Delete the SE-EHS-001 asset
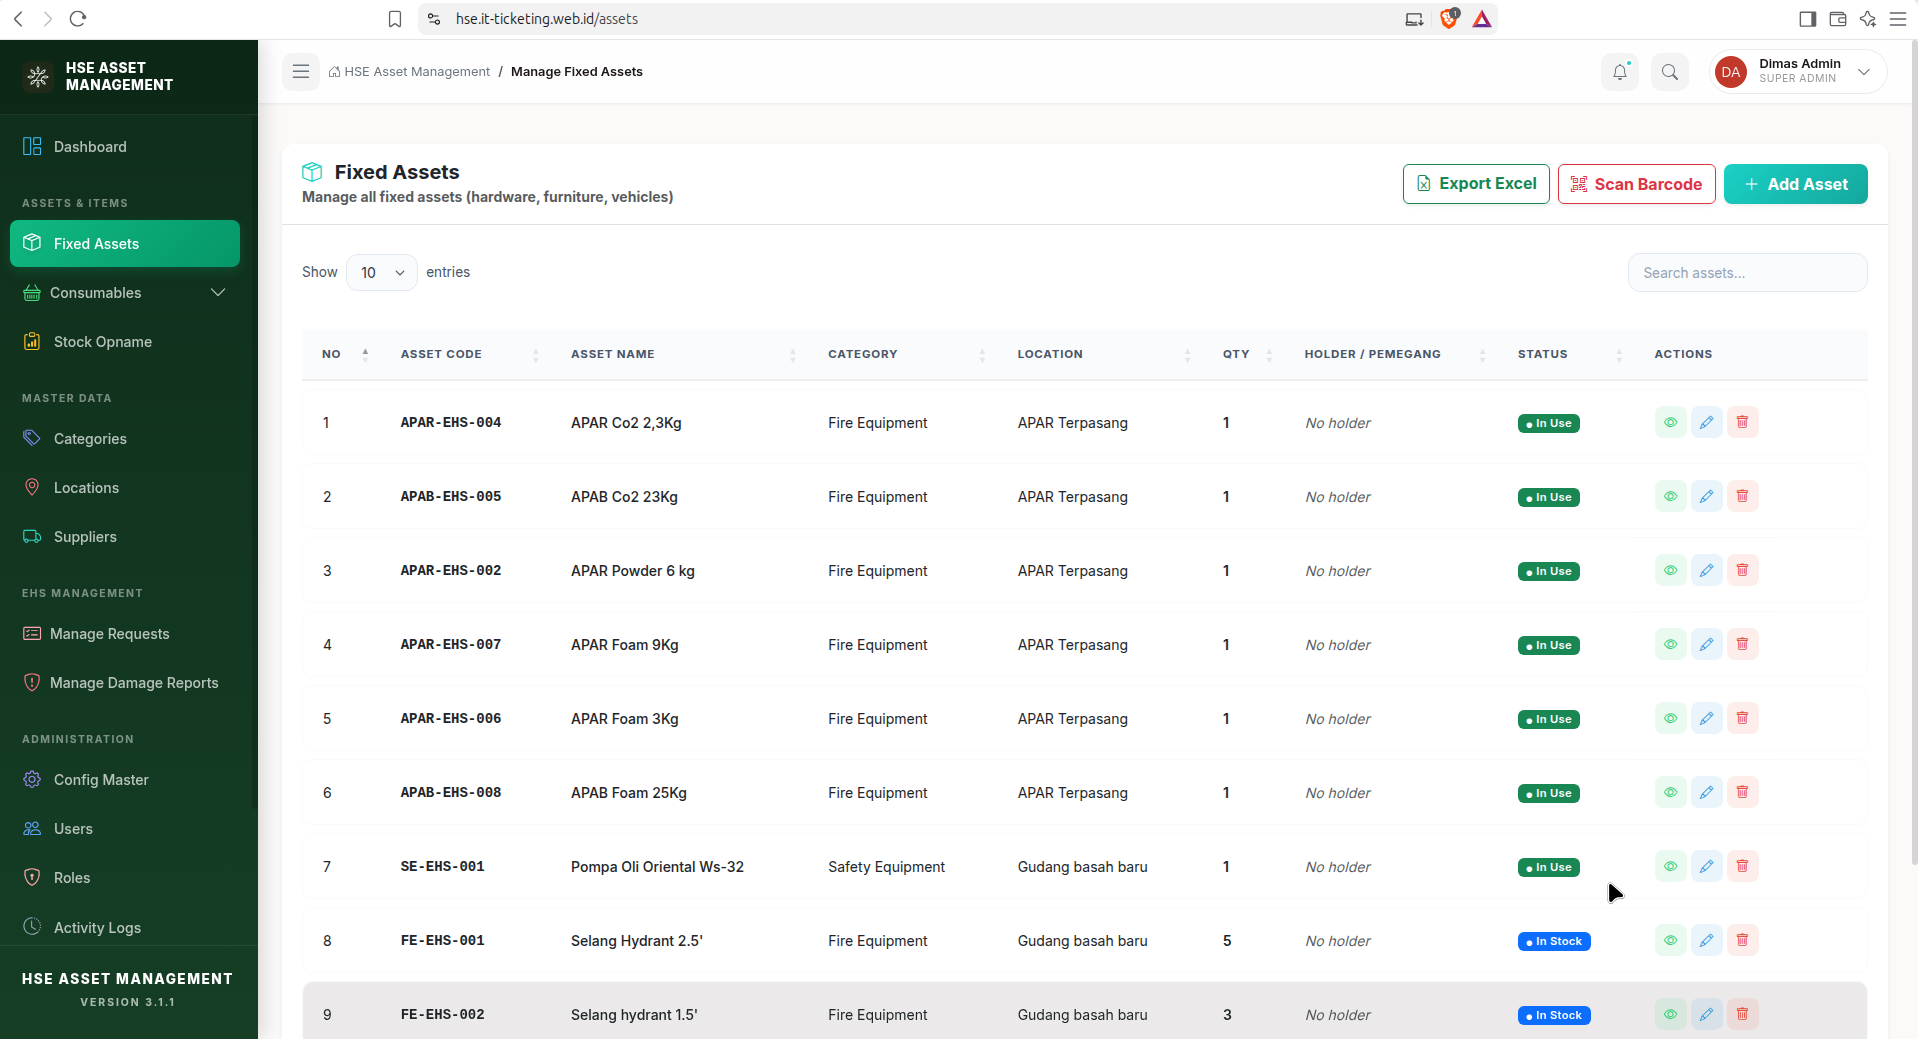 (1742, 867)
